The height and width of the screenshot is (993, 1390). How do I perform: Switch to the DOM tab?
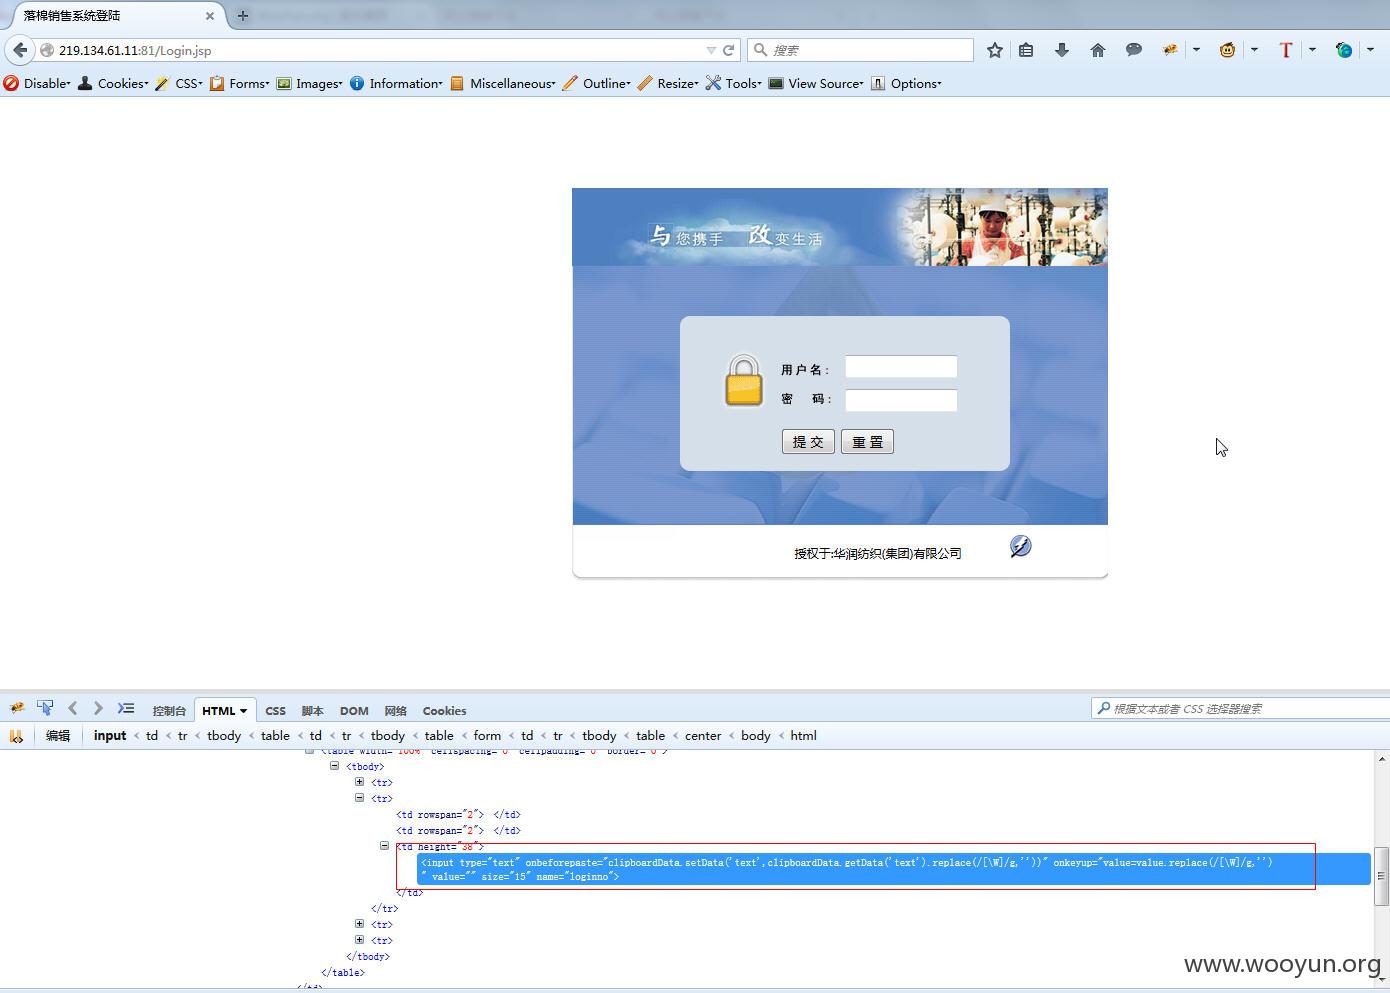pos(354,711)
